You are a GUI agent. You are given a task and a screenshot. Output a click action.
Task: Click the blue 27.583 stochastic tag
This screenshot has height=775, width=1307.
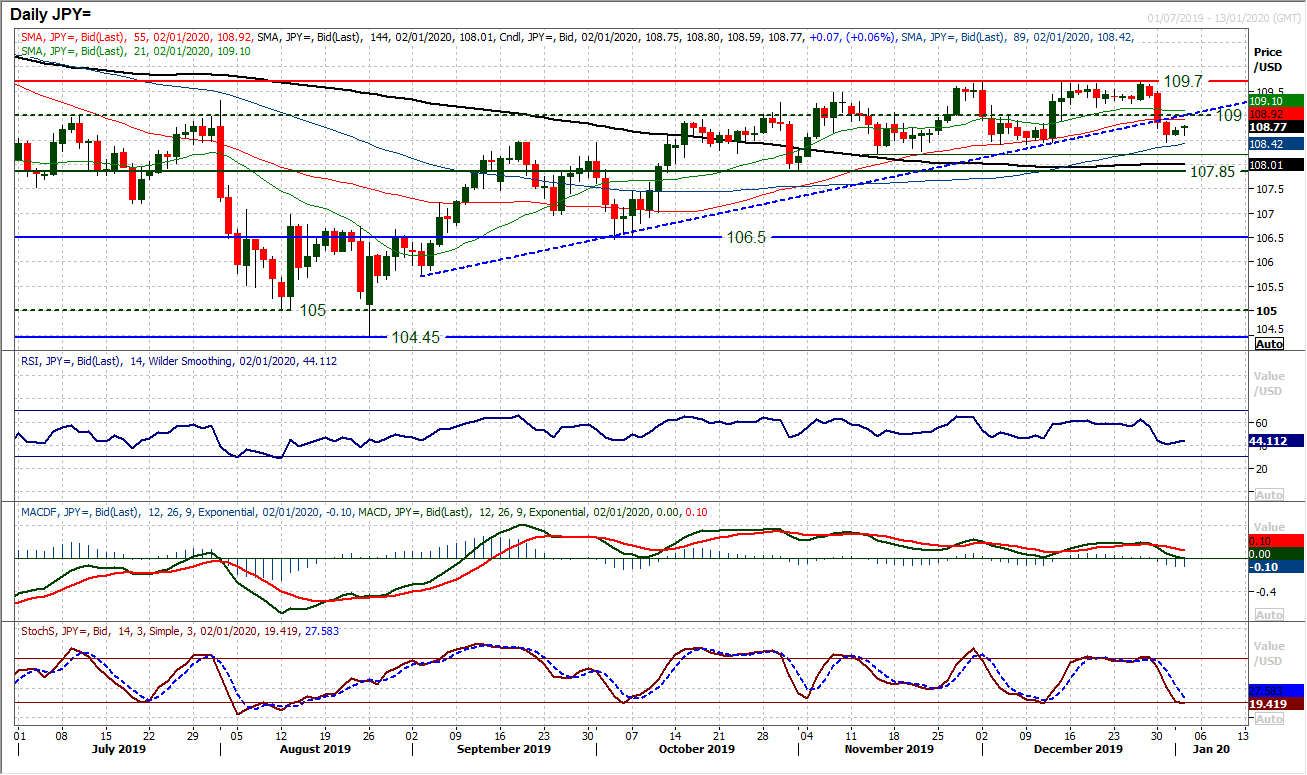tap(1277, 690)
